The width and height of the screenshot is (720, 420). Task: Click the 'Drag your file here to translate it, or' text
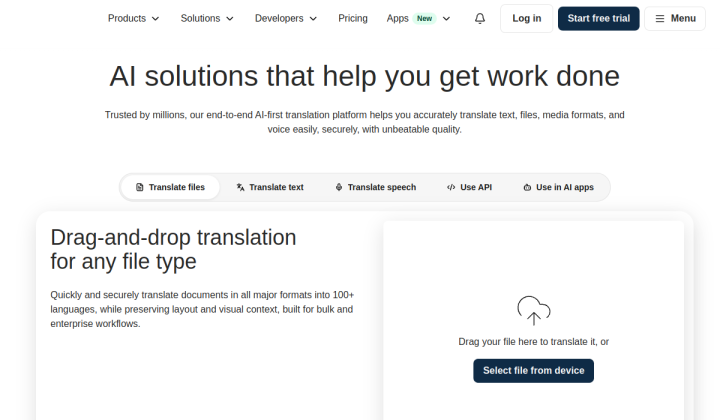(x=534, y=342)
